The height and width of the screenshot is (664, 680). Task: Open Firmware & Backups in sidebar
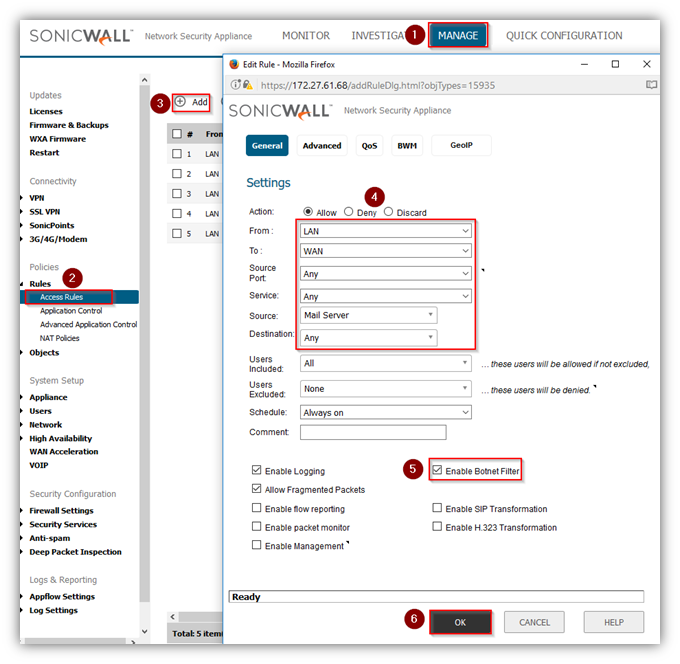69,125
